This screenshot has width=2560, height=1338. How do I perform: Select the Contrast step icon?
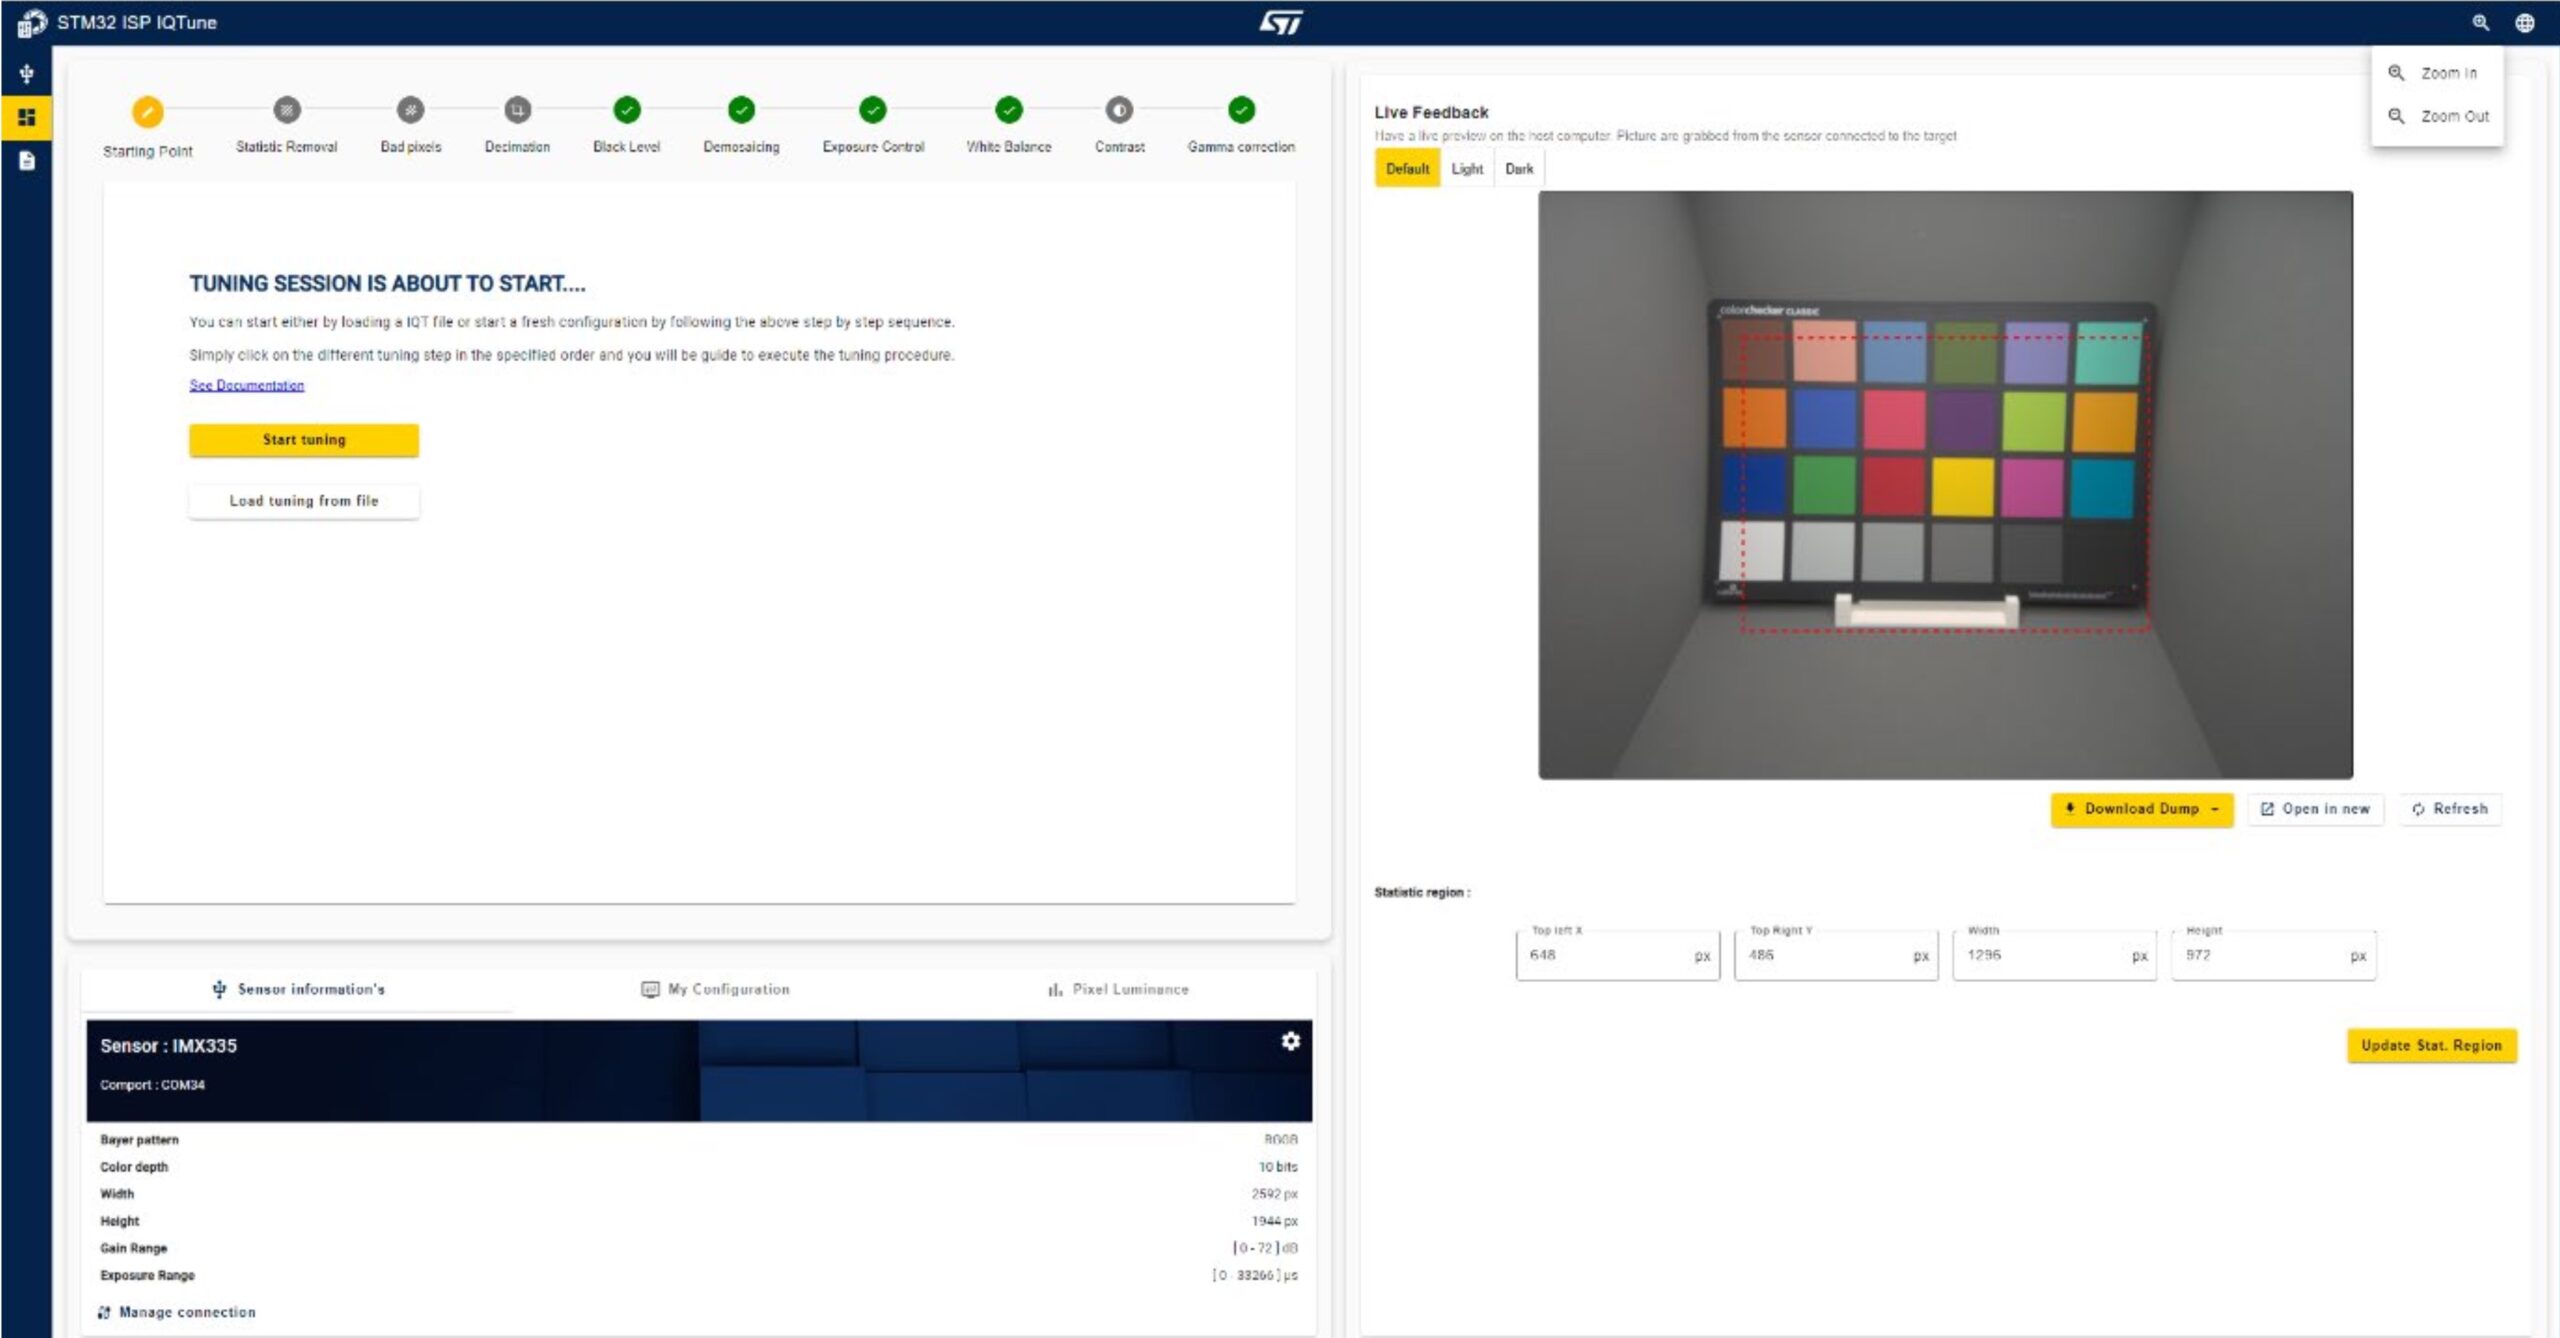[x=1119, y=110]
